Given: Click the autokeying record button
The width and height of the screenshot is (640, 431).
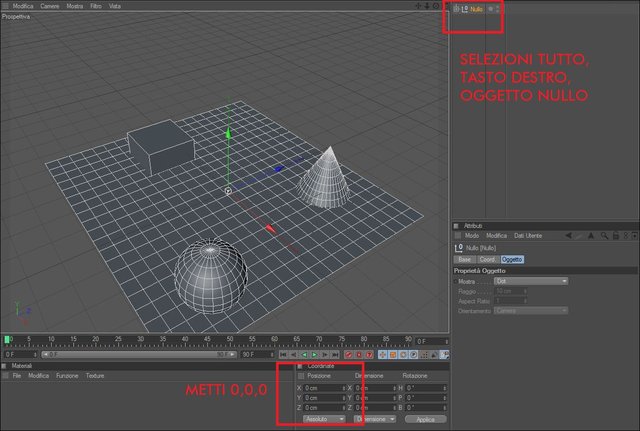Looking at the screenshot, I should pyautogui.click(x=359, y=355).
